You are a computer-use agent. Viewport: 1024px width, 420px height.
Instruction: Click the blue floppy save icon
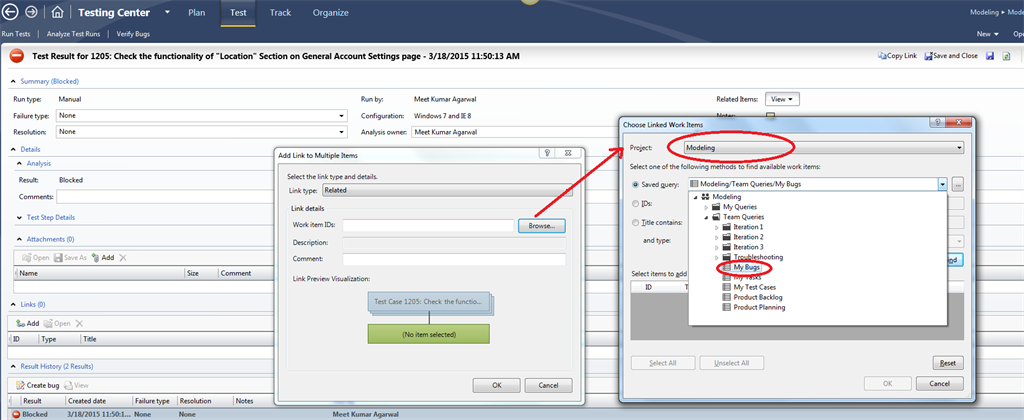click(x=990, y=56)
